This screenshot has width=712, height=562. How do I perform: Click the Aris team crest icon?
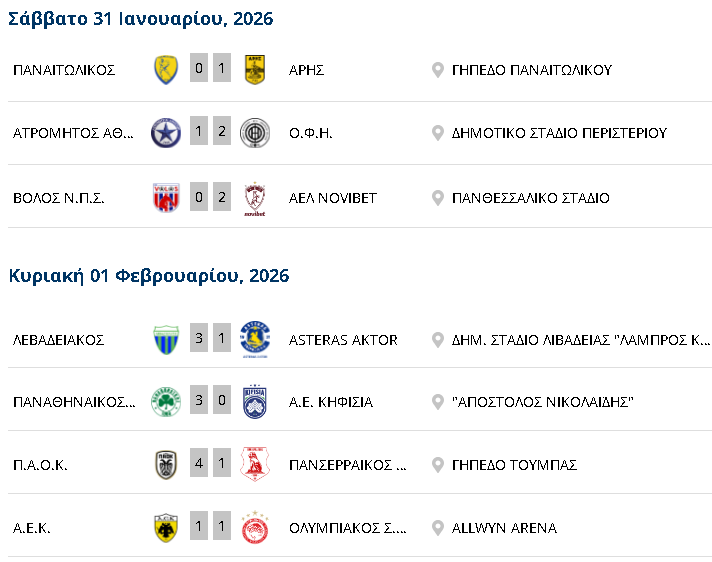coord(254,70)
